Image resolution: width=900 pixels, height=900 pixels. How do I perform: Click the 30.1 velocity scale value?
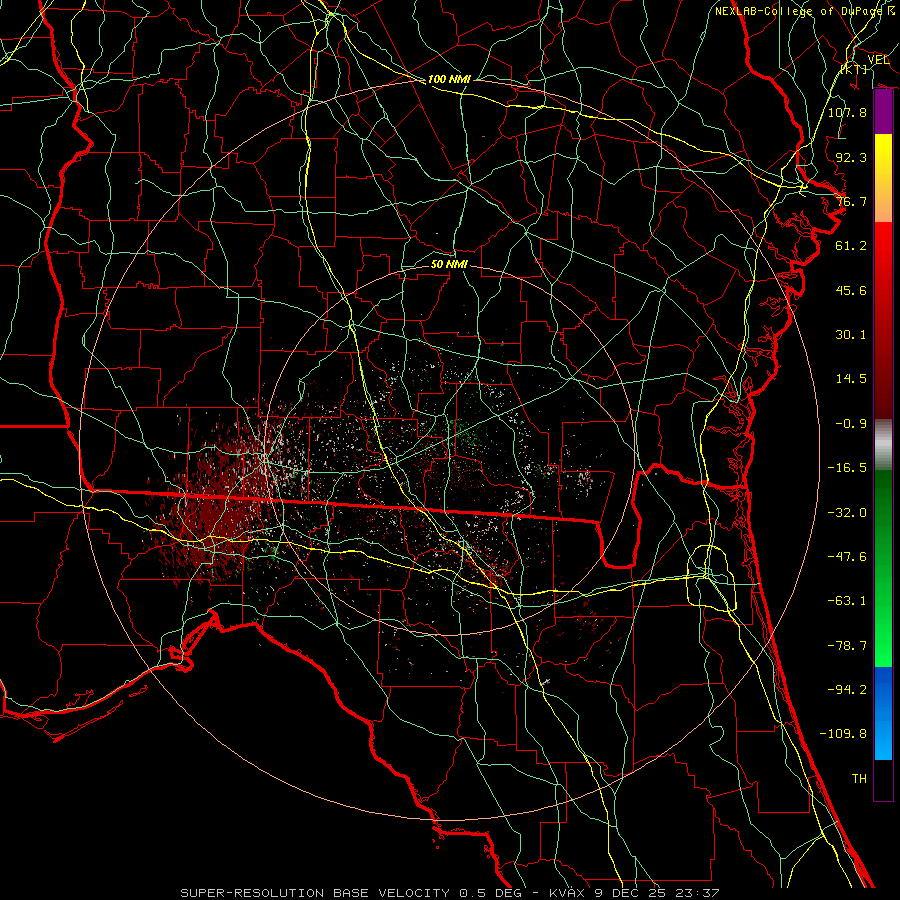tap(851, 335)
